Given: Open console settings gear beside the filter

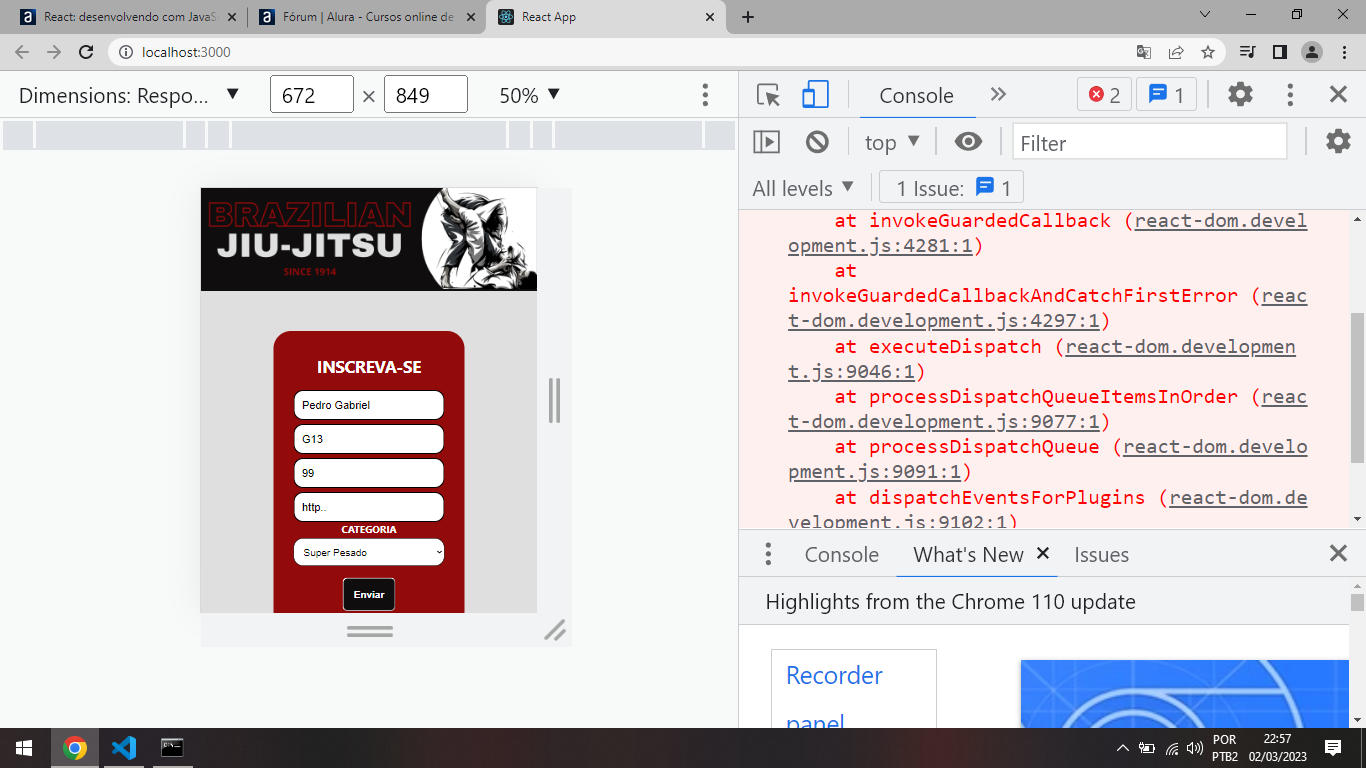Looking at the screenshot, I should [1338, 142].
